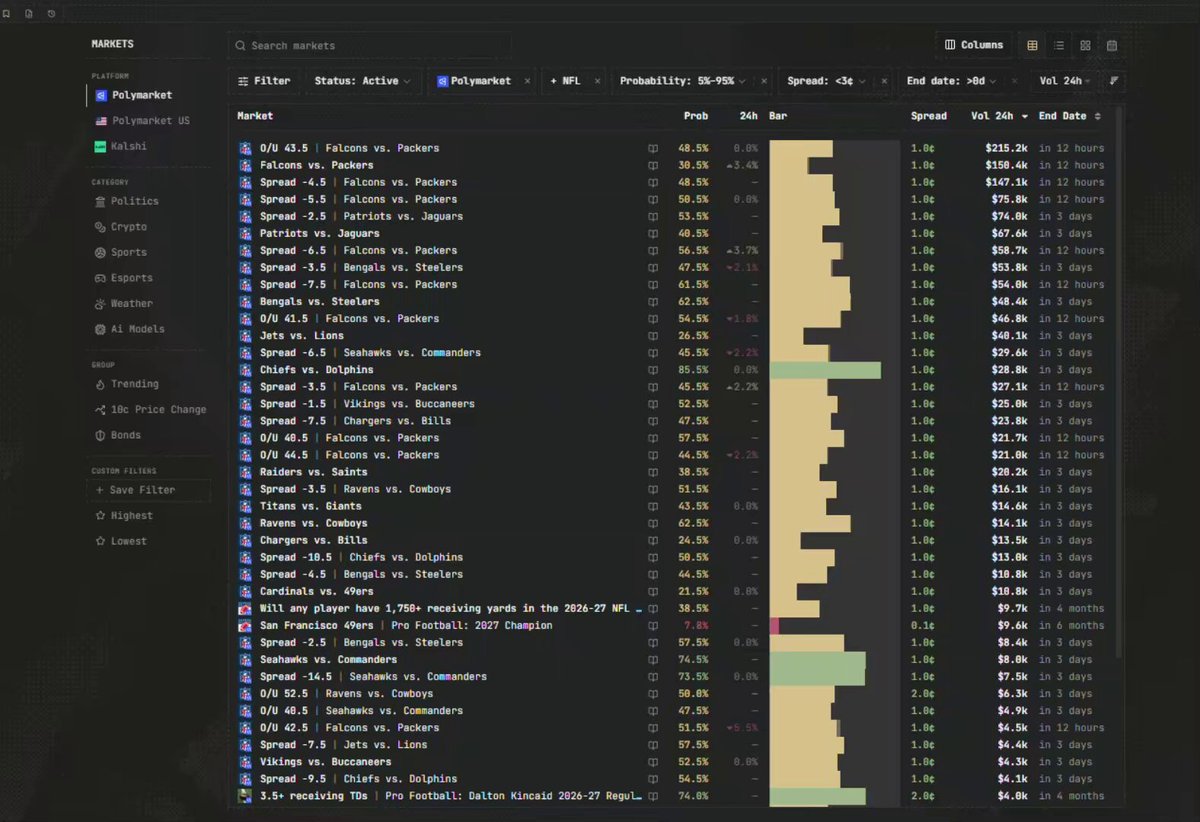1200x822 pixels.
Task: Click probability bar of Seahawks vs. Commanders moneyline
Action: point(817,659)
